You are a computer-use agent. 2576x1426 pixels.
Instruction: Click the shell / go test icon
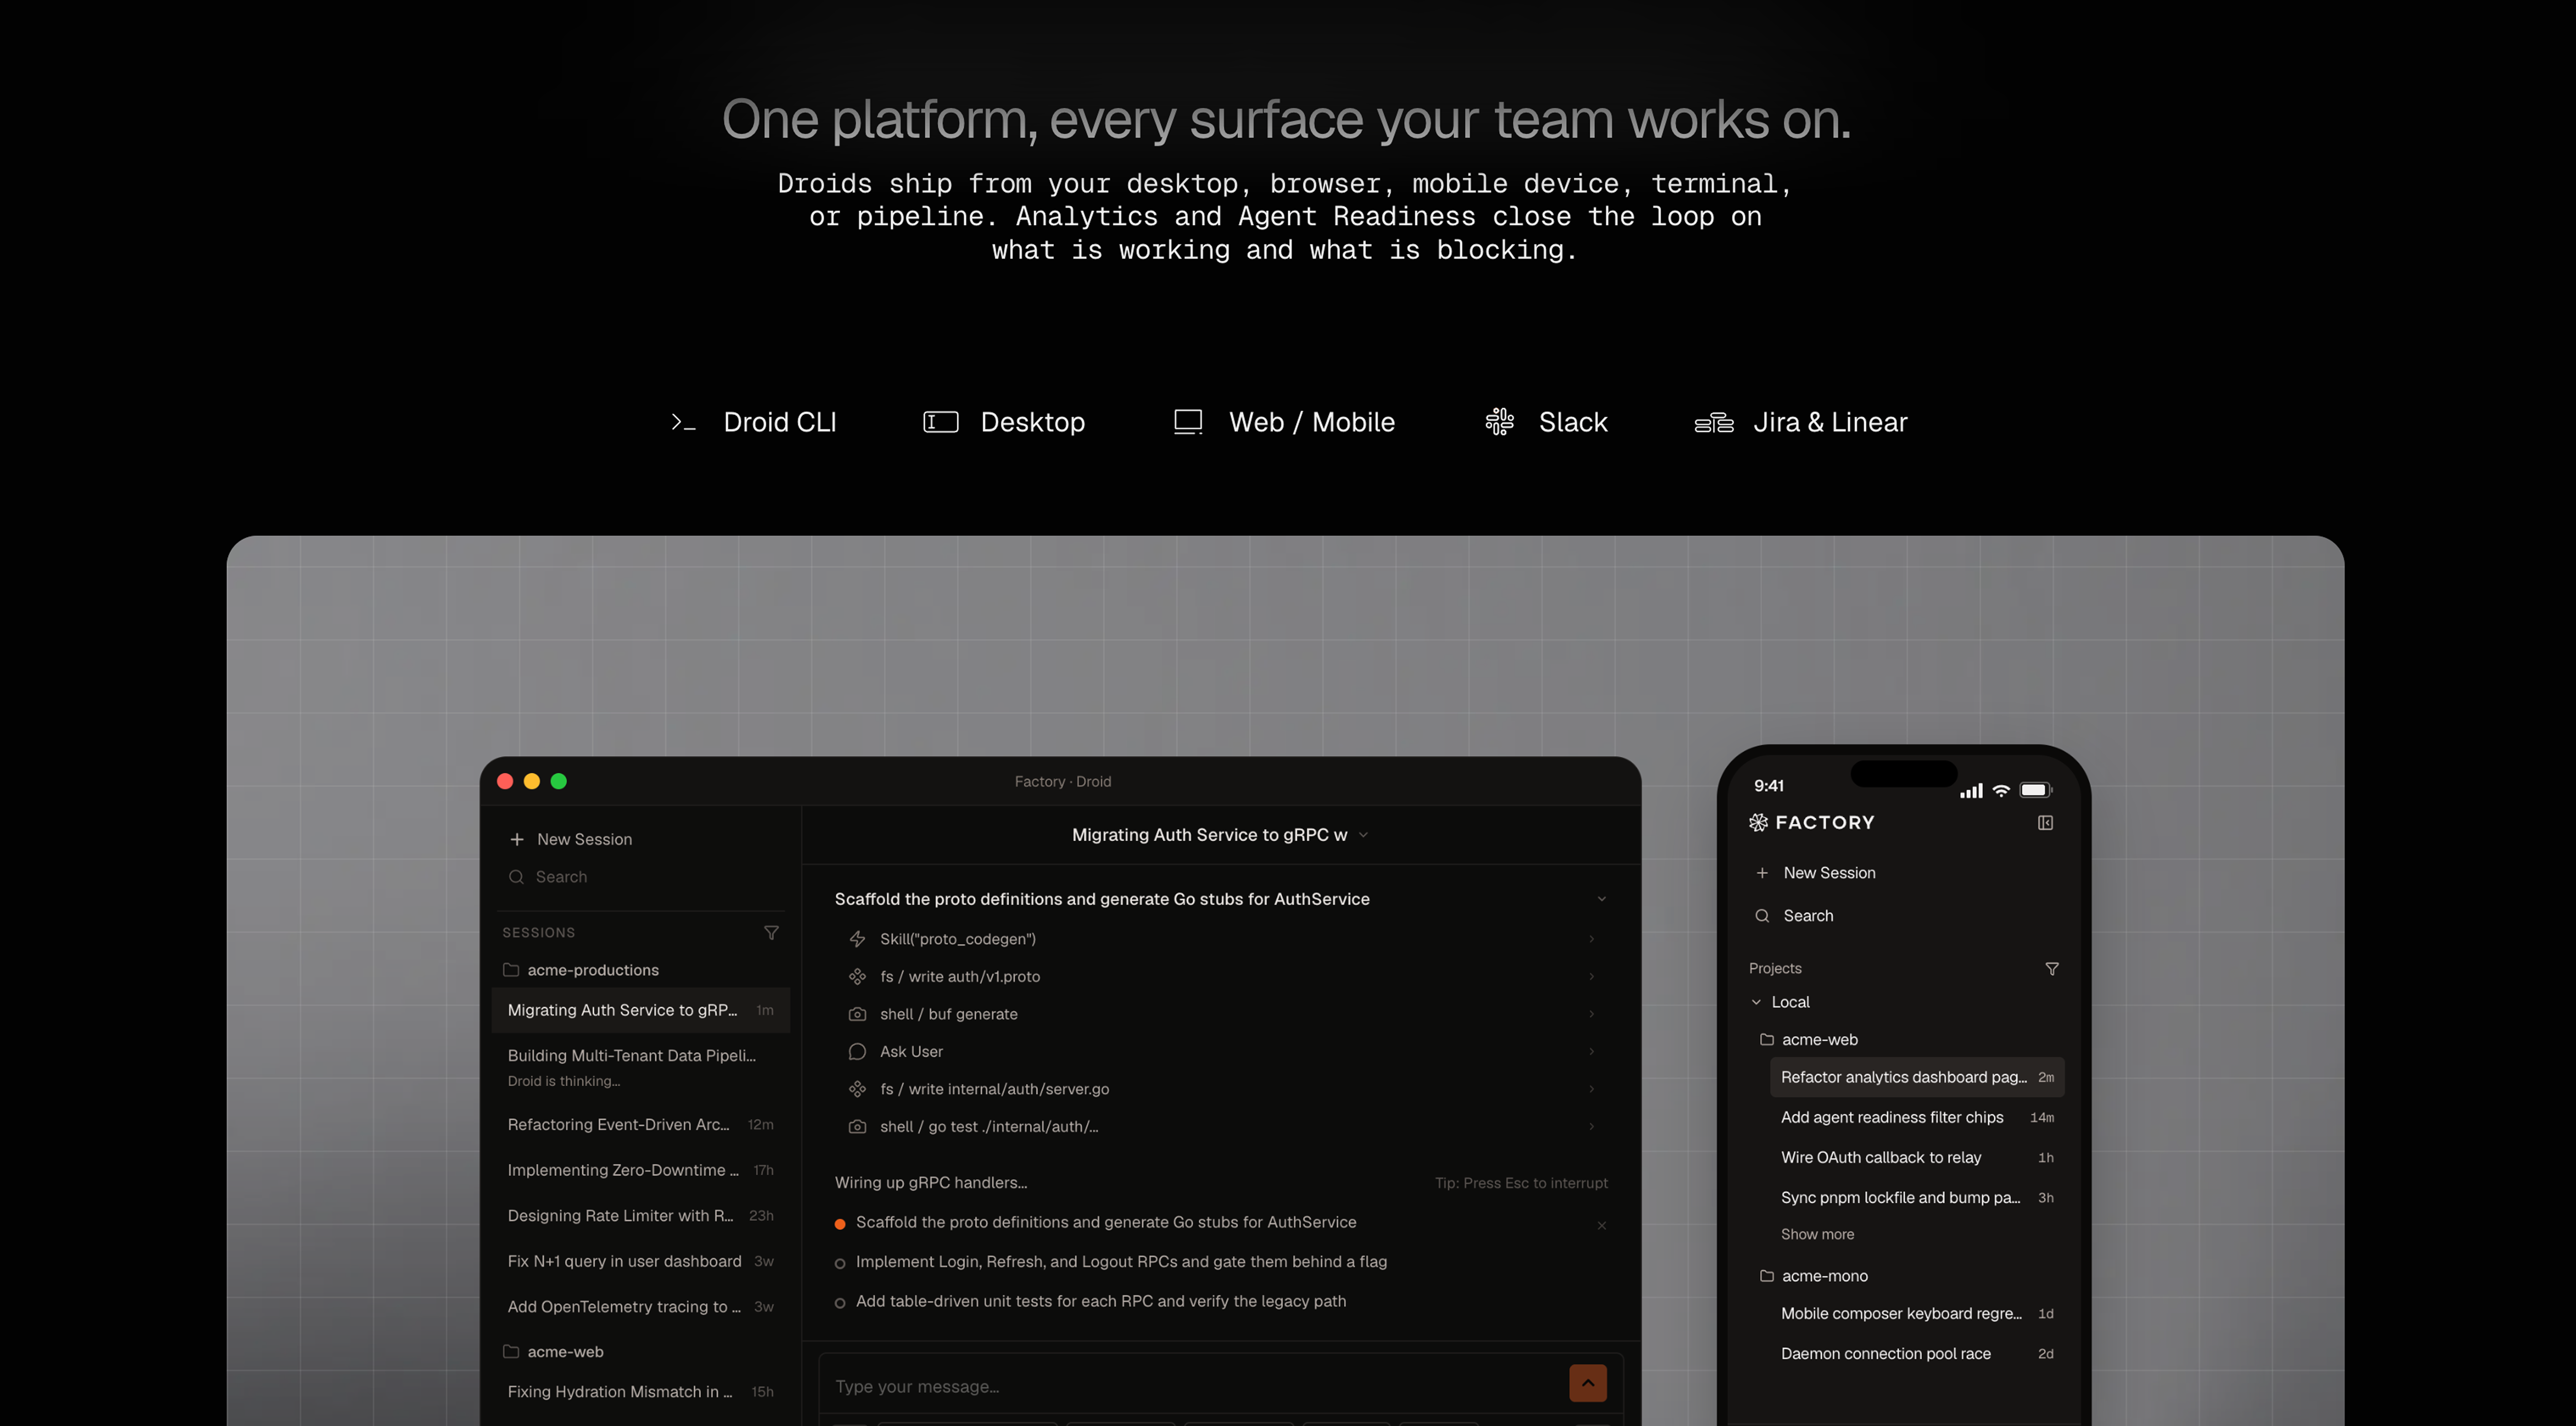coord(857,1126)
